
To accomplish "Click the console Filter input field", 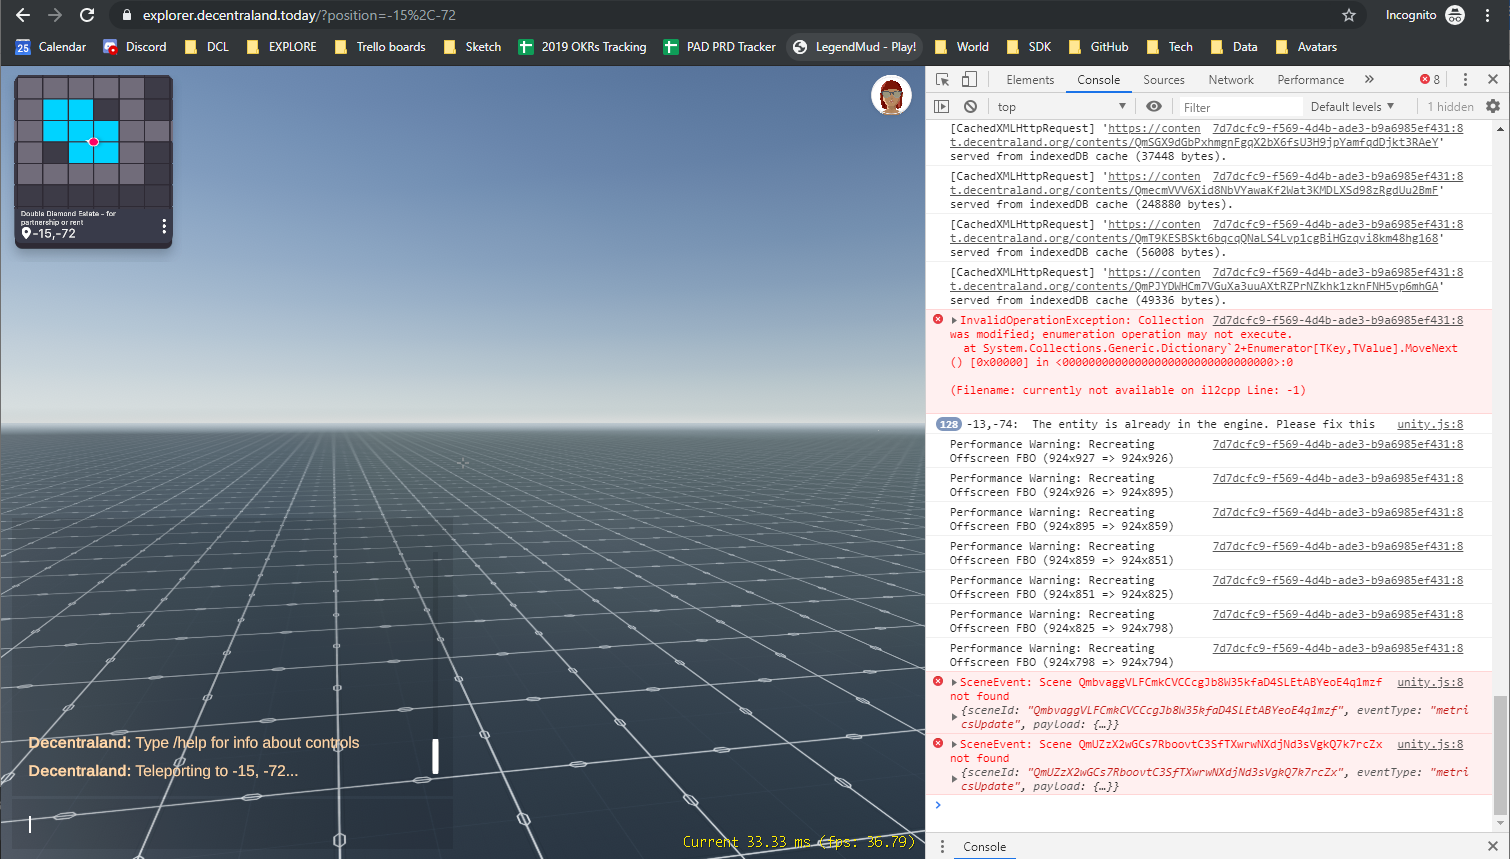I will (x=1240, y=106).
